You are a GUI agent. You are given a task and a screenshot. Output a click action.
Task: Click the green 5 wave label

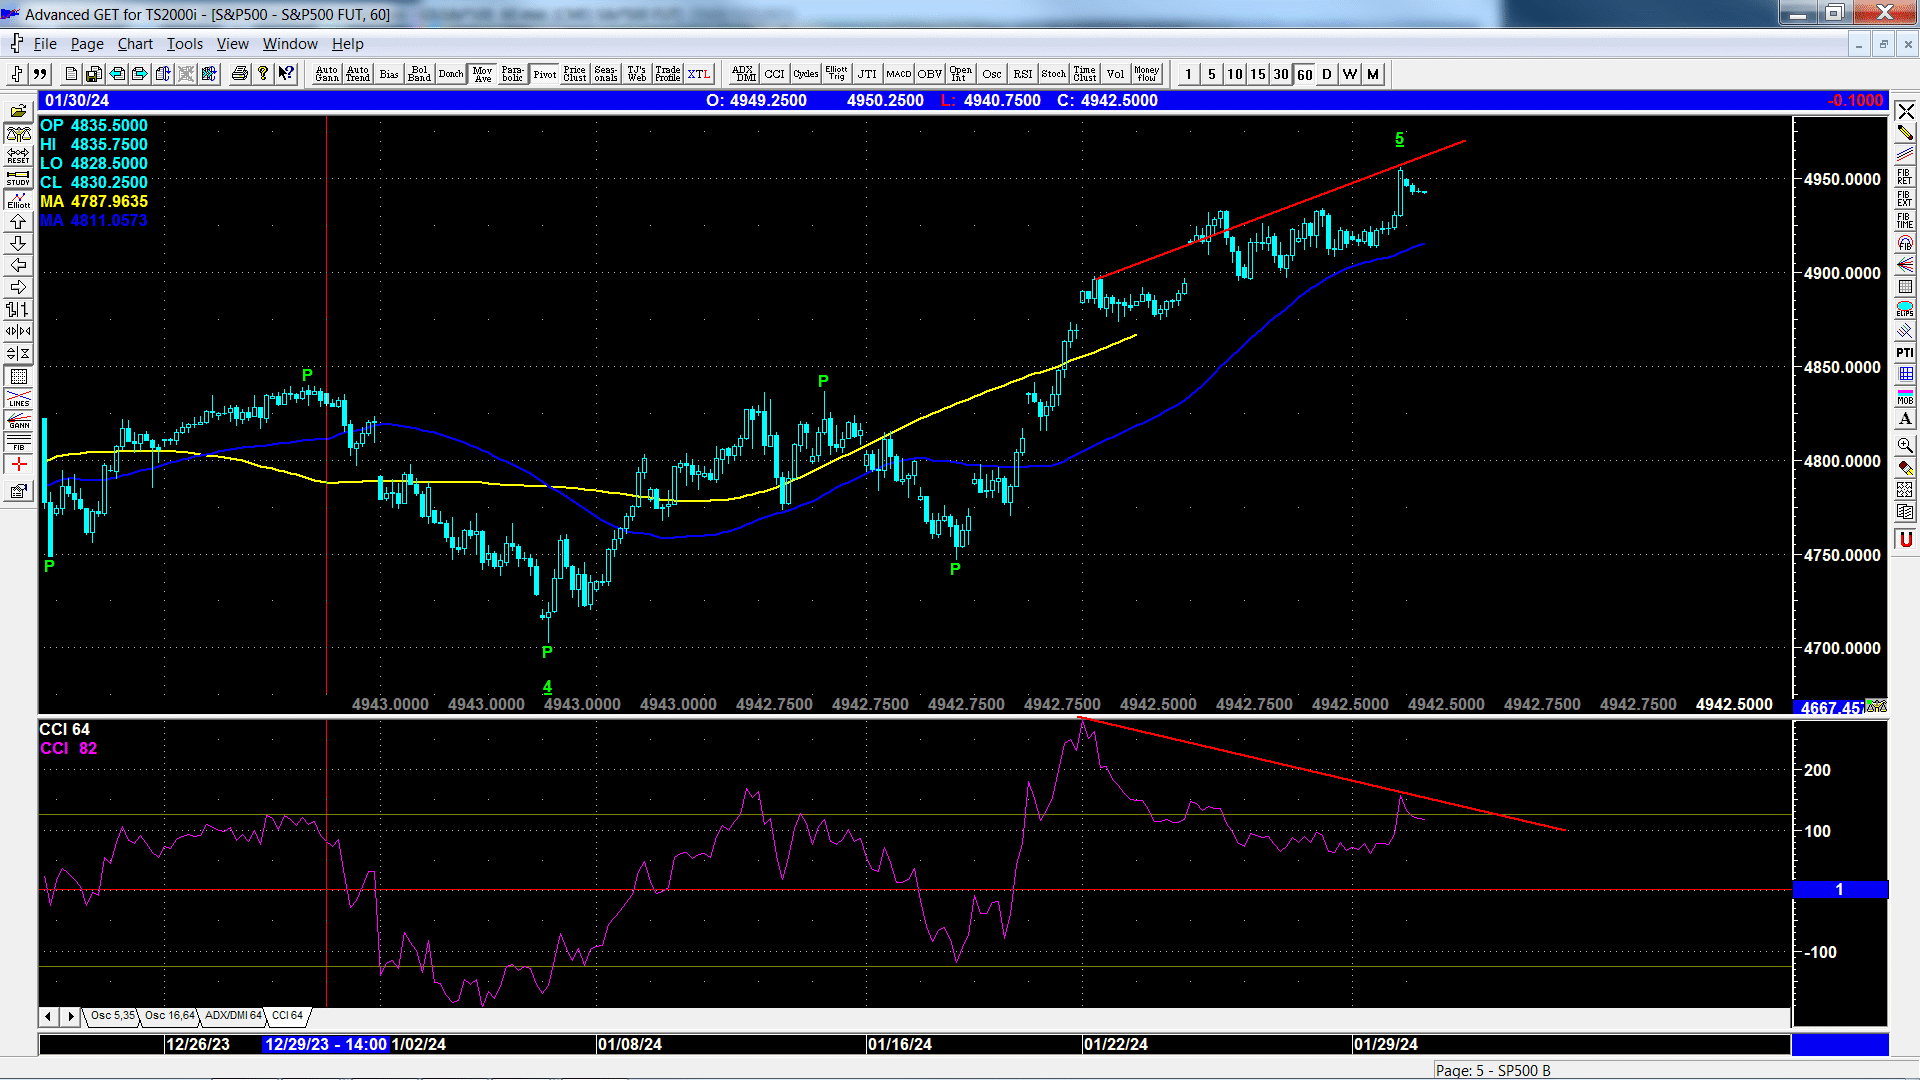pyautogui.click(x=1400, y=139)
